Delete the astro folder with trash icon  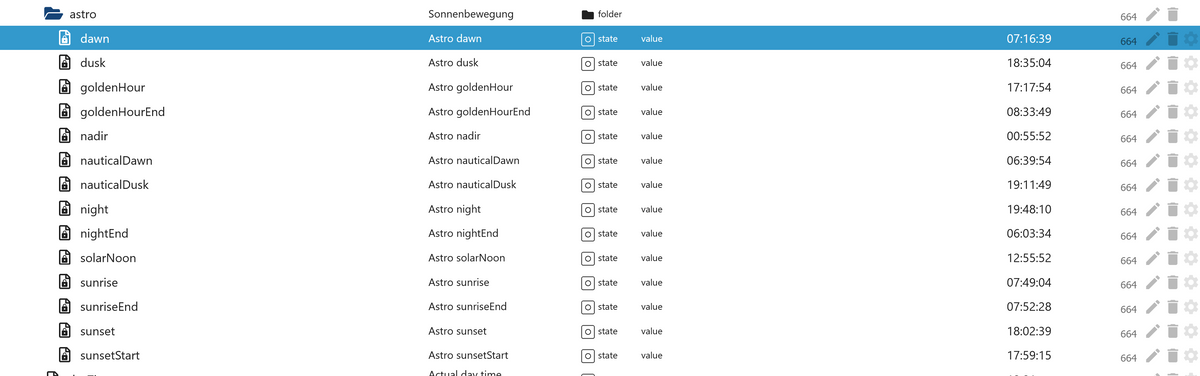[1172, 15]
